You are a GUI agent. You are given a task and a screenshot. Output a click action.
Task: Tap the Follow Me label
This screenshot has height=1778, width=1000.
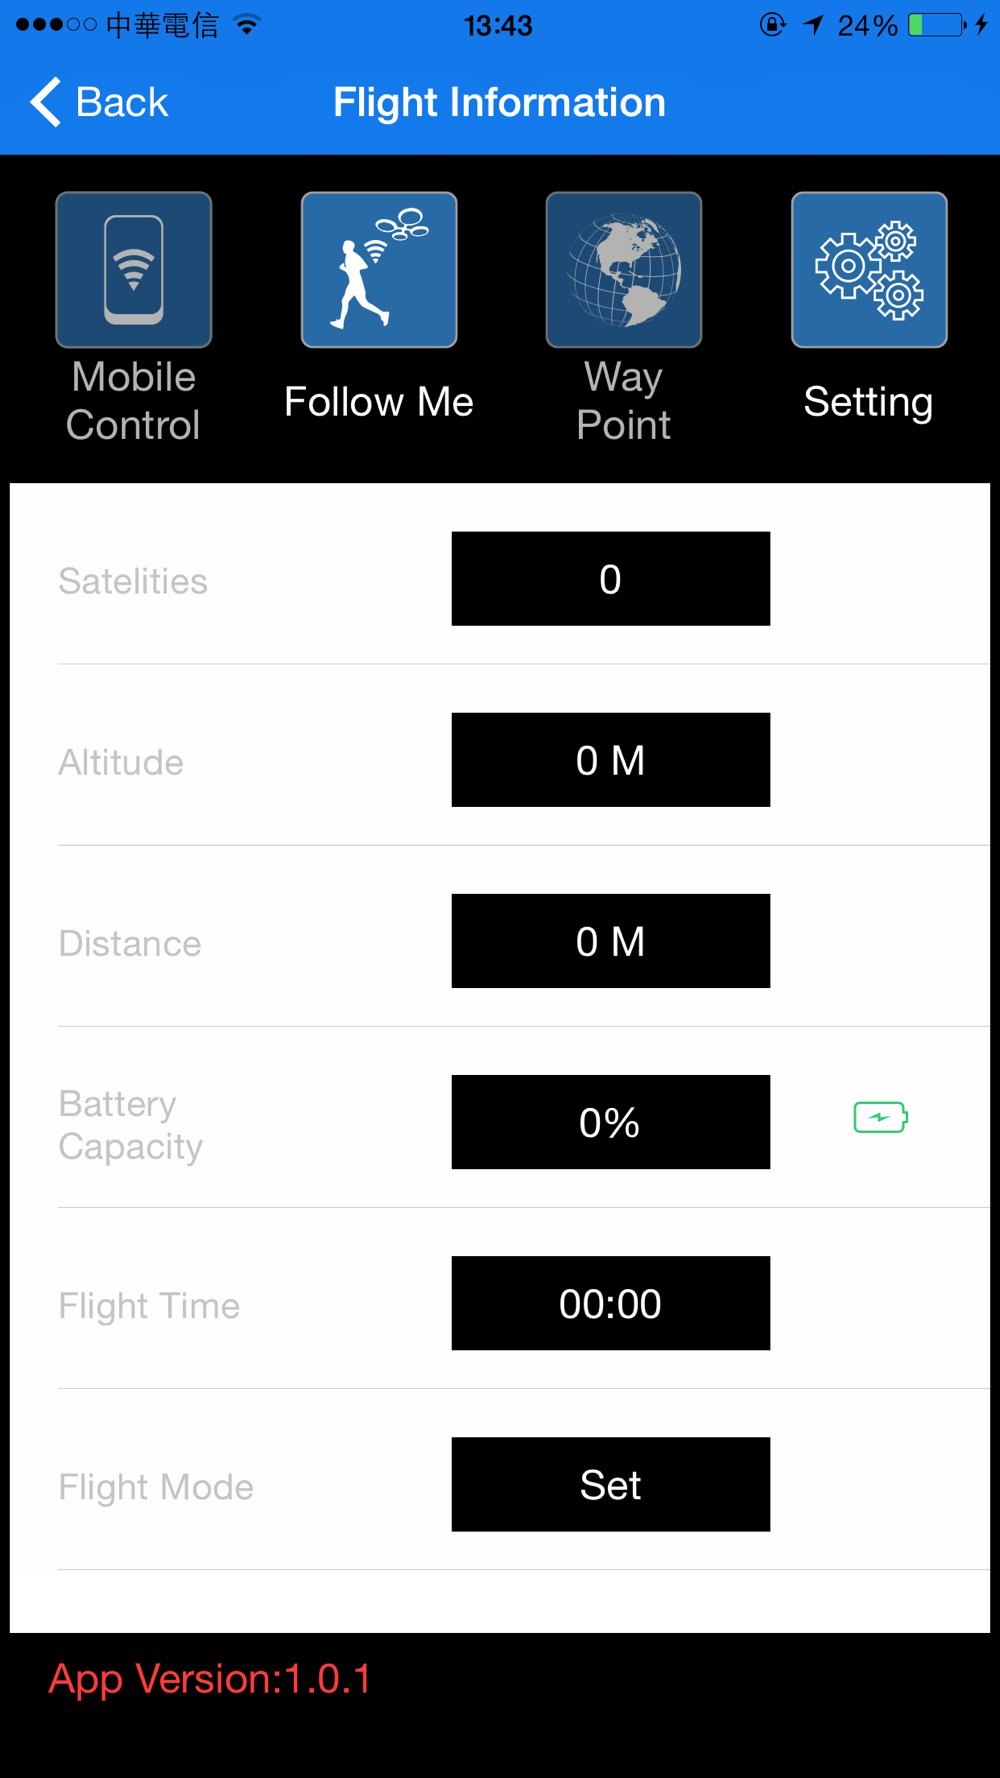point(379,402)
